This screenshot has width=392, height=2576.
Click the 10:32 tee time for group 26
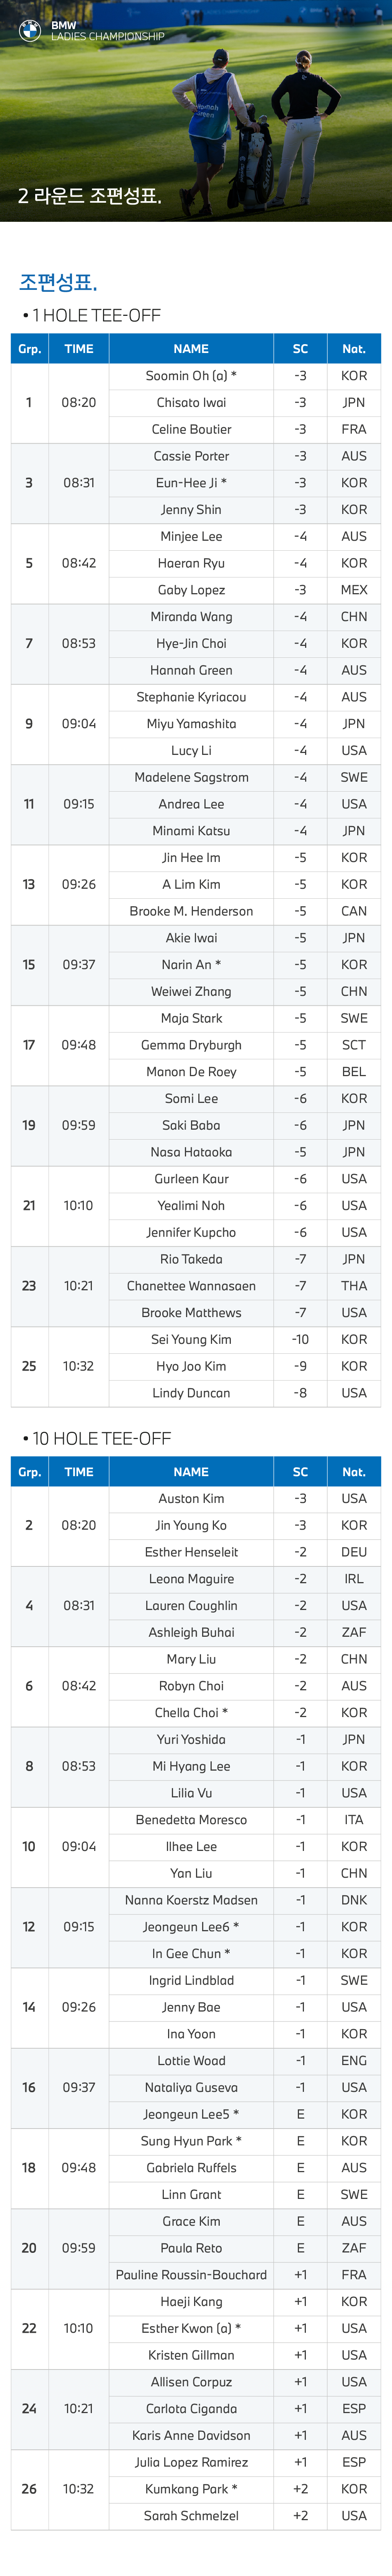pyautogui.click(x=79, y=2489)
